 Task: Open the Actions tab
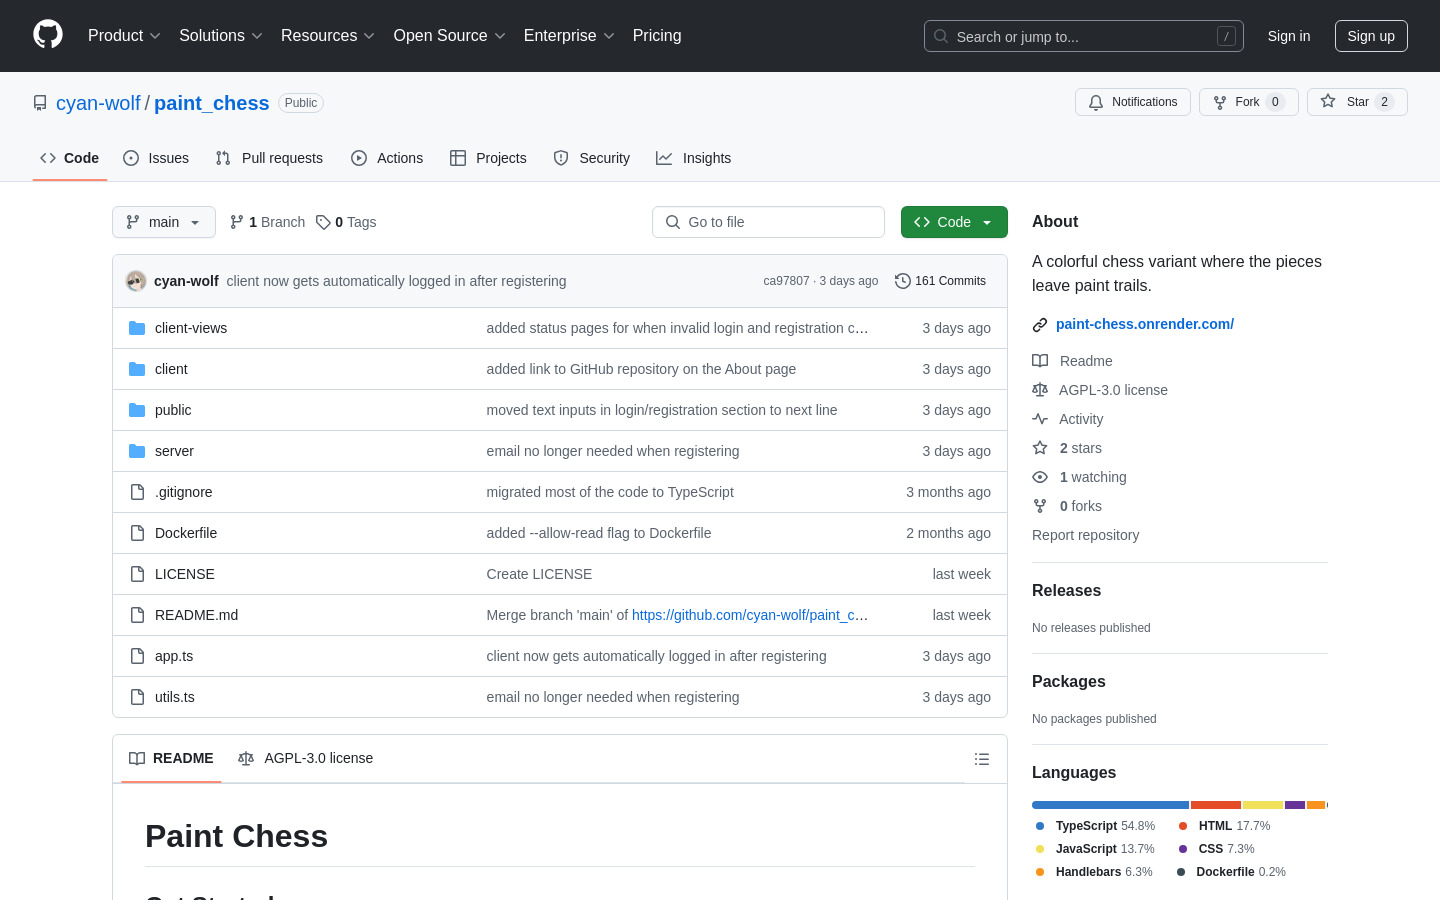tap(387, 158)
